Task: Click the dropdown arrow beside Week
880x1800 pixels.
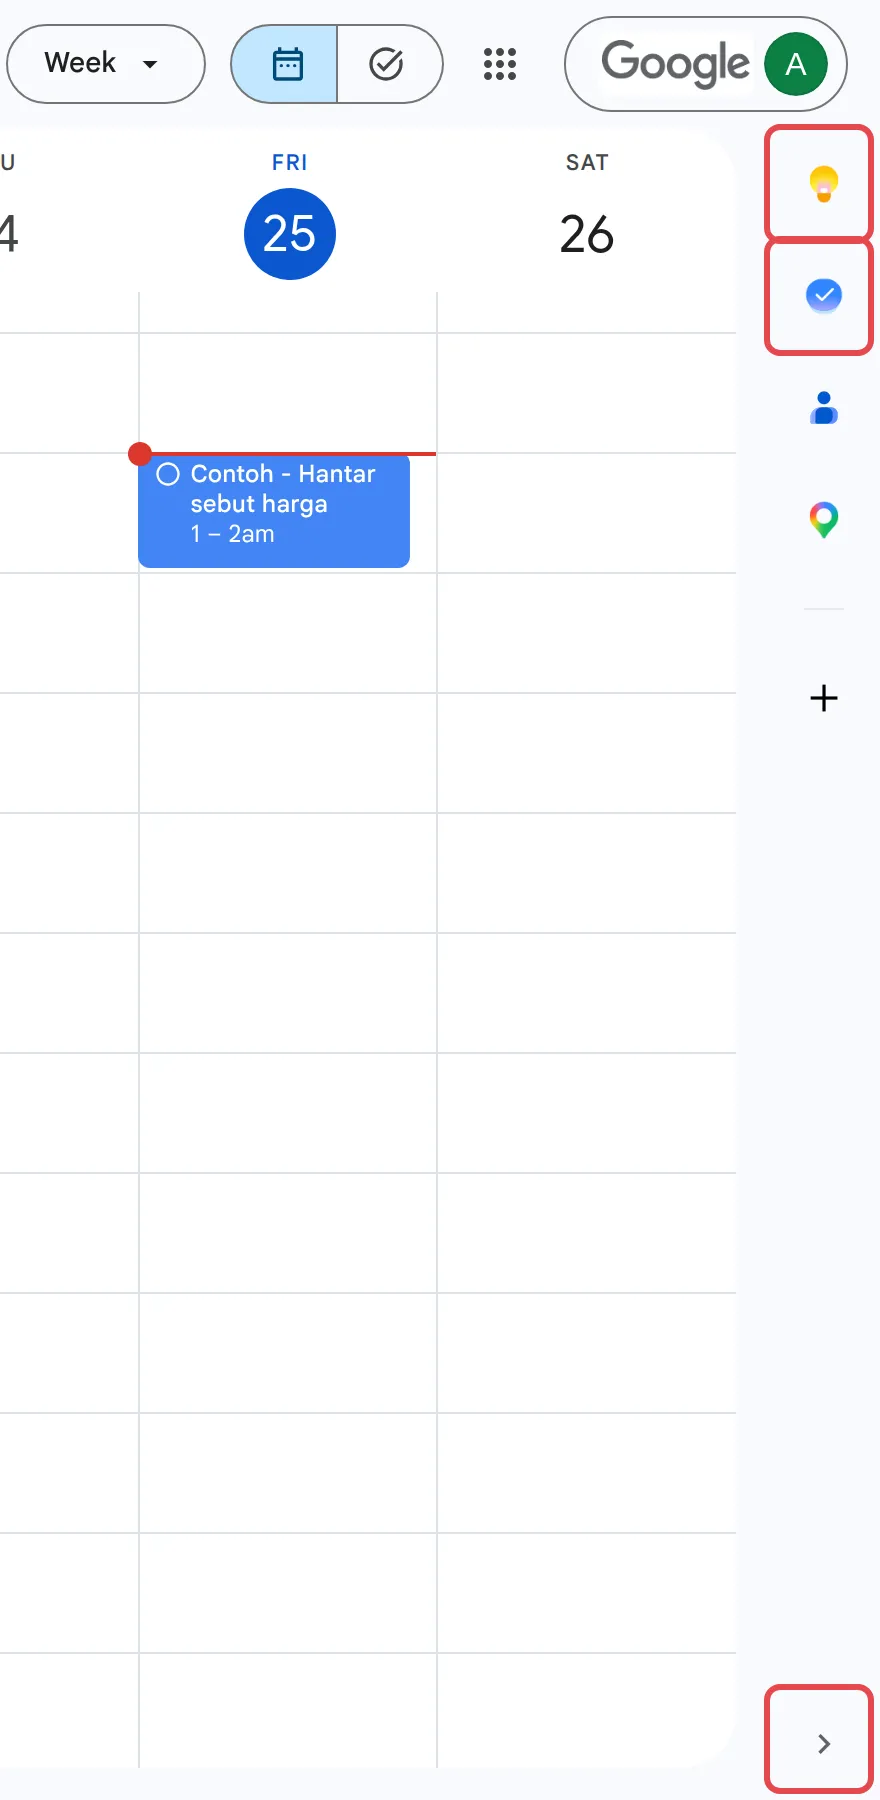Action: coord(150,64)
